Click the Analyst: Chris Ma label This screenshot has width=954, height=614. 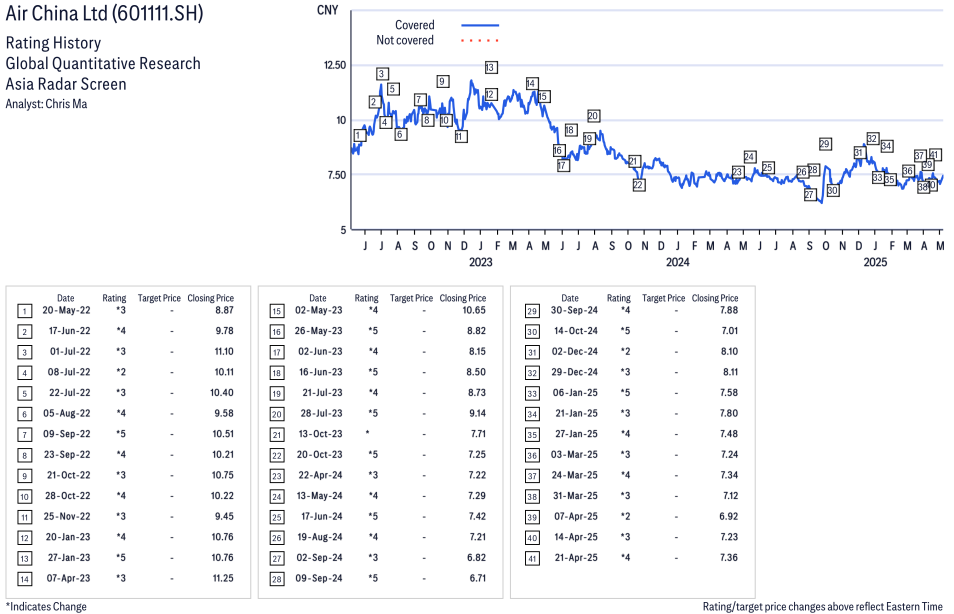click(x=46, y=104)
